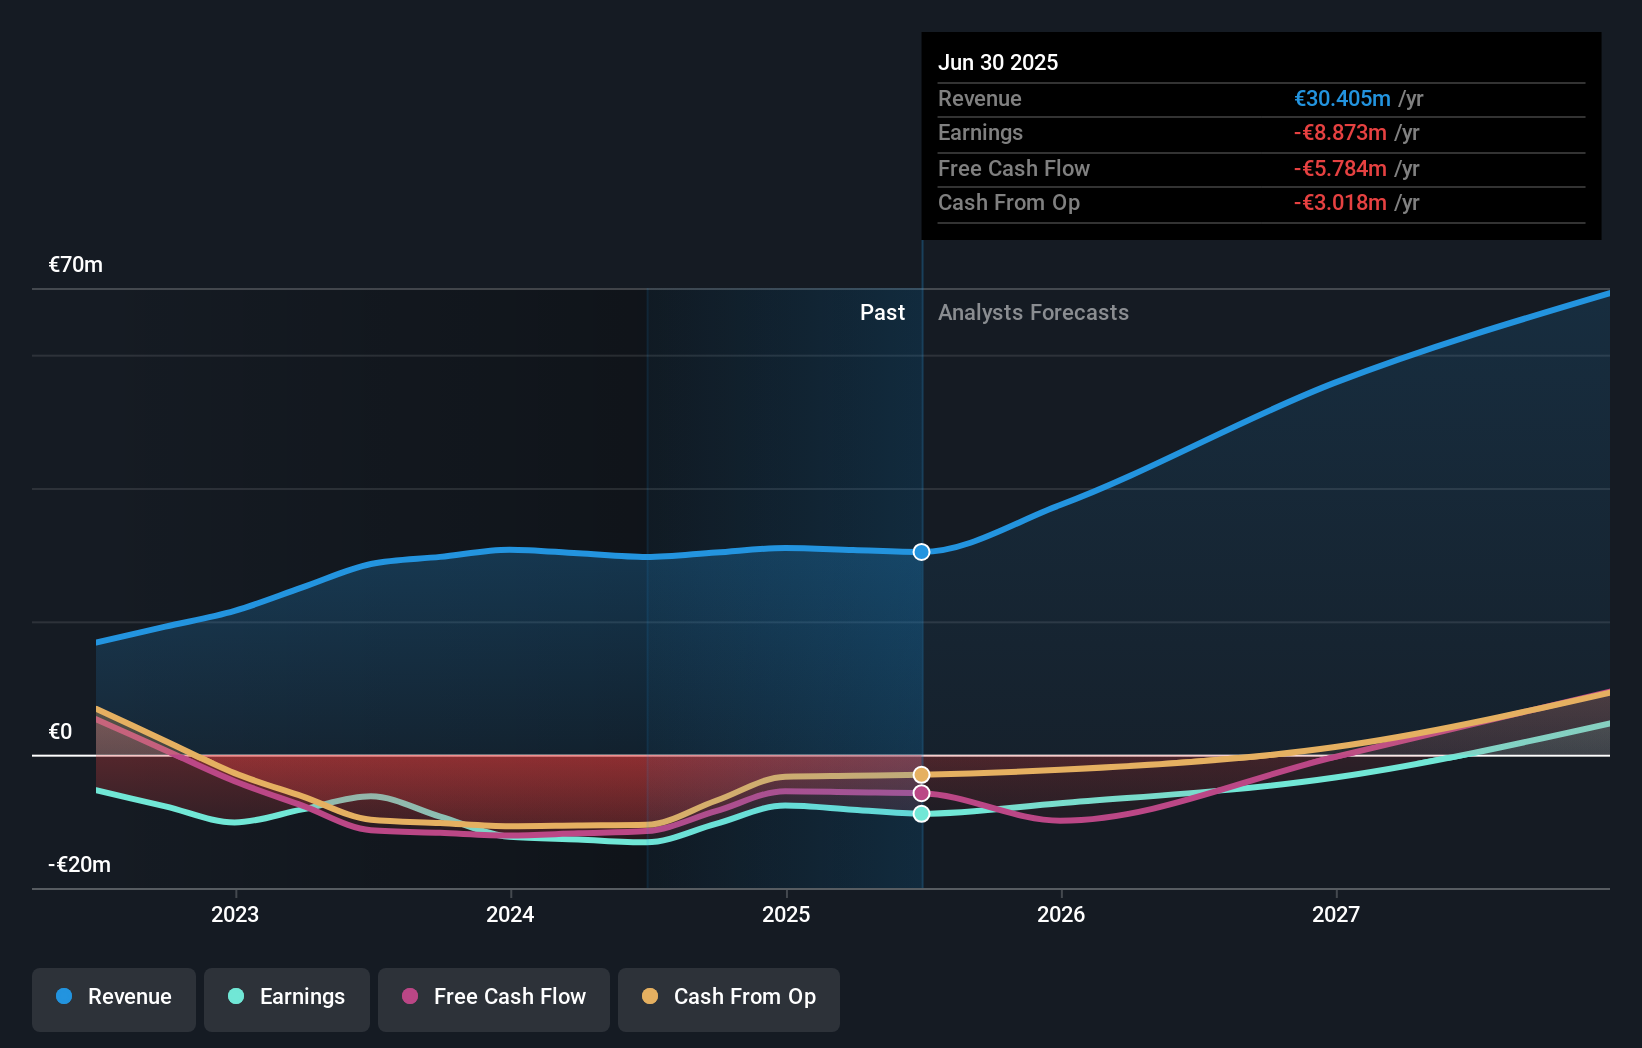Click the Jun 30 2025 tooltip header

(x=997, y=62)
